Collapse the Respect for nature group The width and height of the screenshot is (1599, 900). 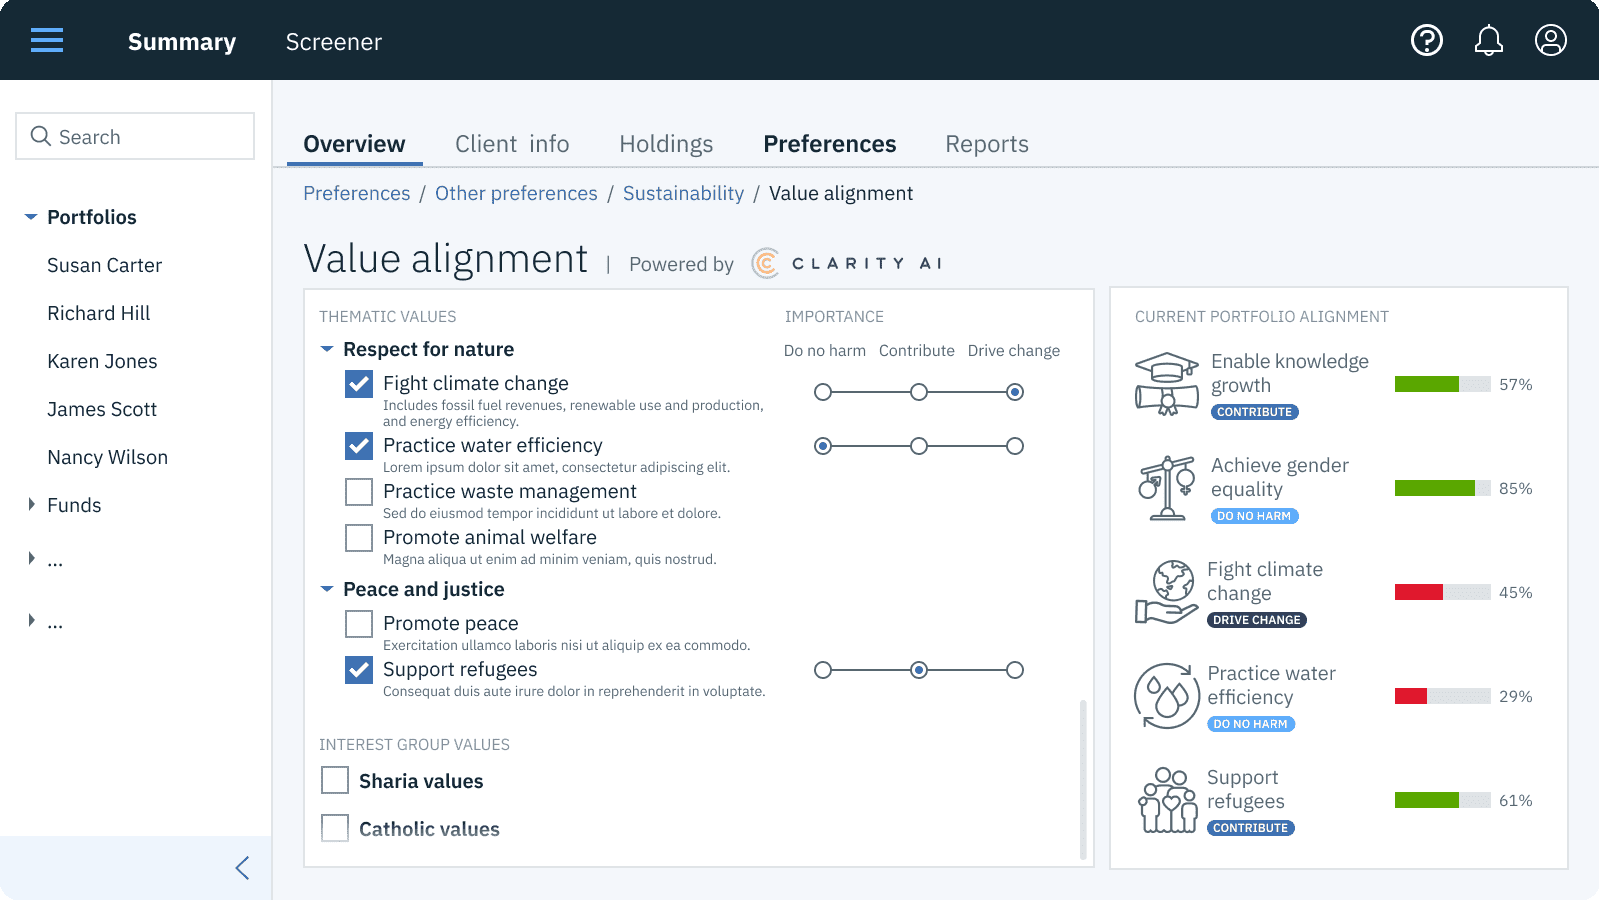[327, 349]
